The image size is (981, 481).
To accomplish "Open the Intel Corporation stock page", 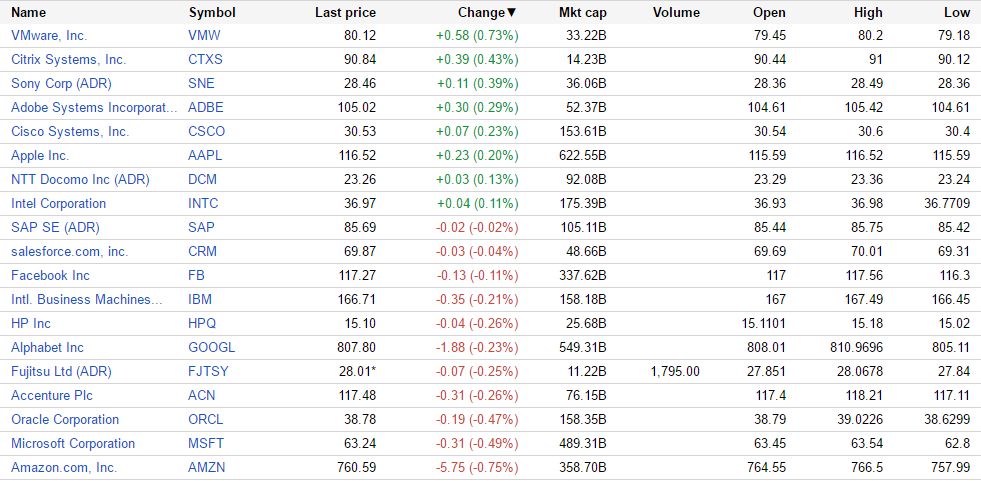I will pyautogui.click(x=58, y=203).
